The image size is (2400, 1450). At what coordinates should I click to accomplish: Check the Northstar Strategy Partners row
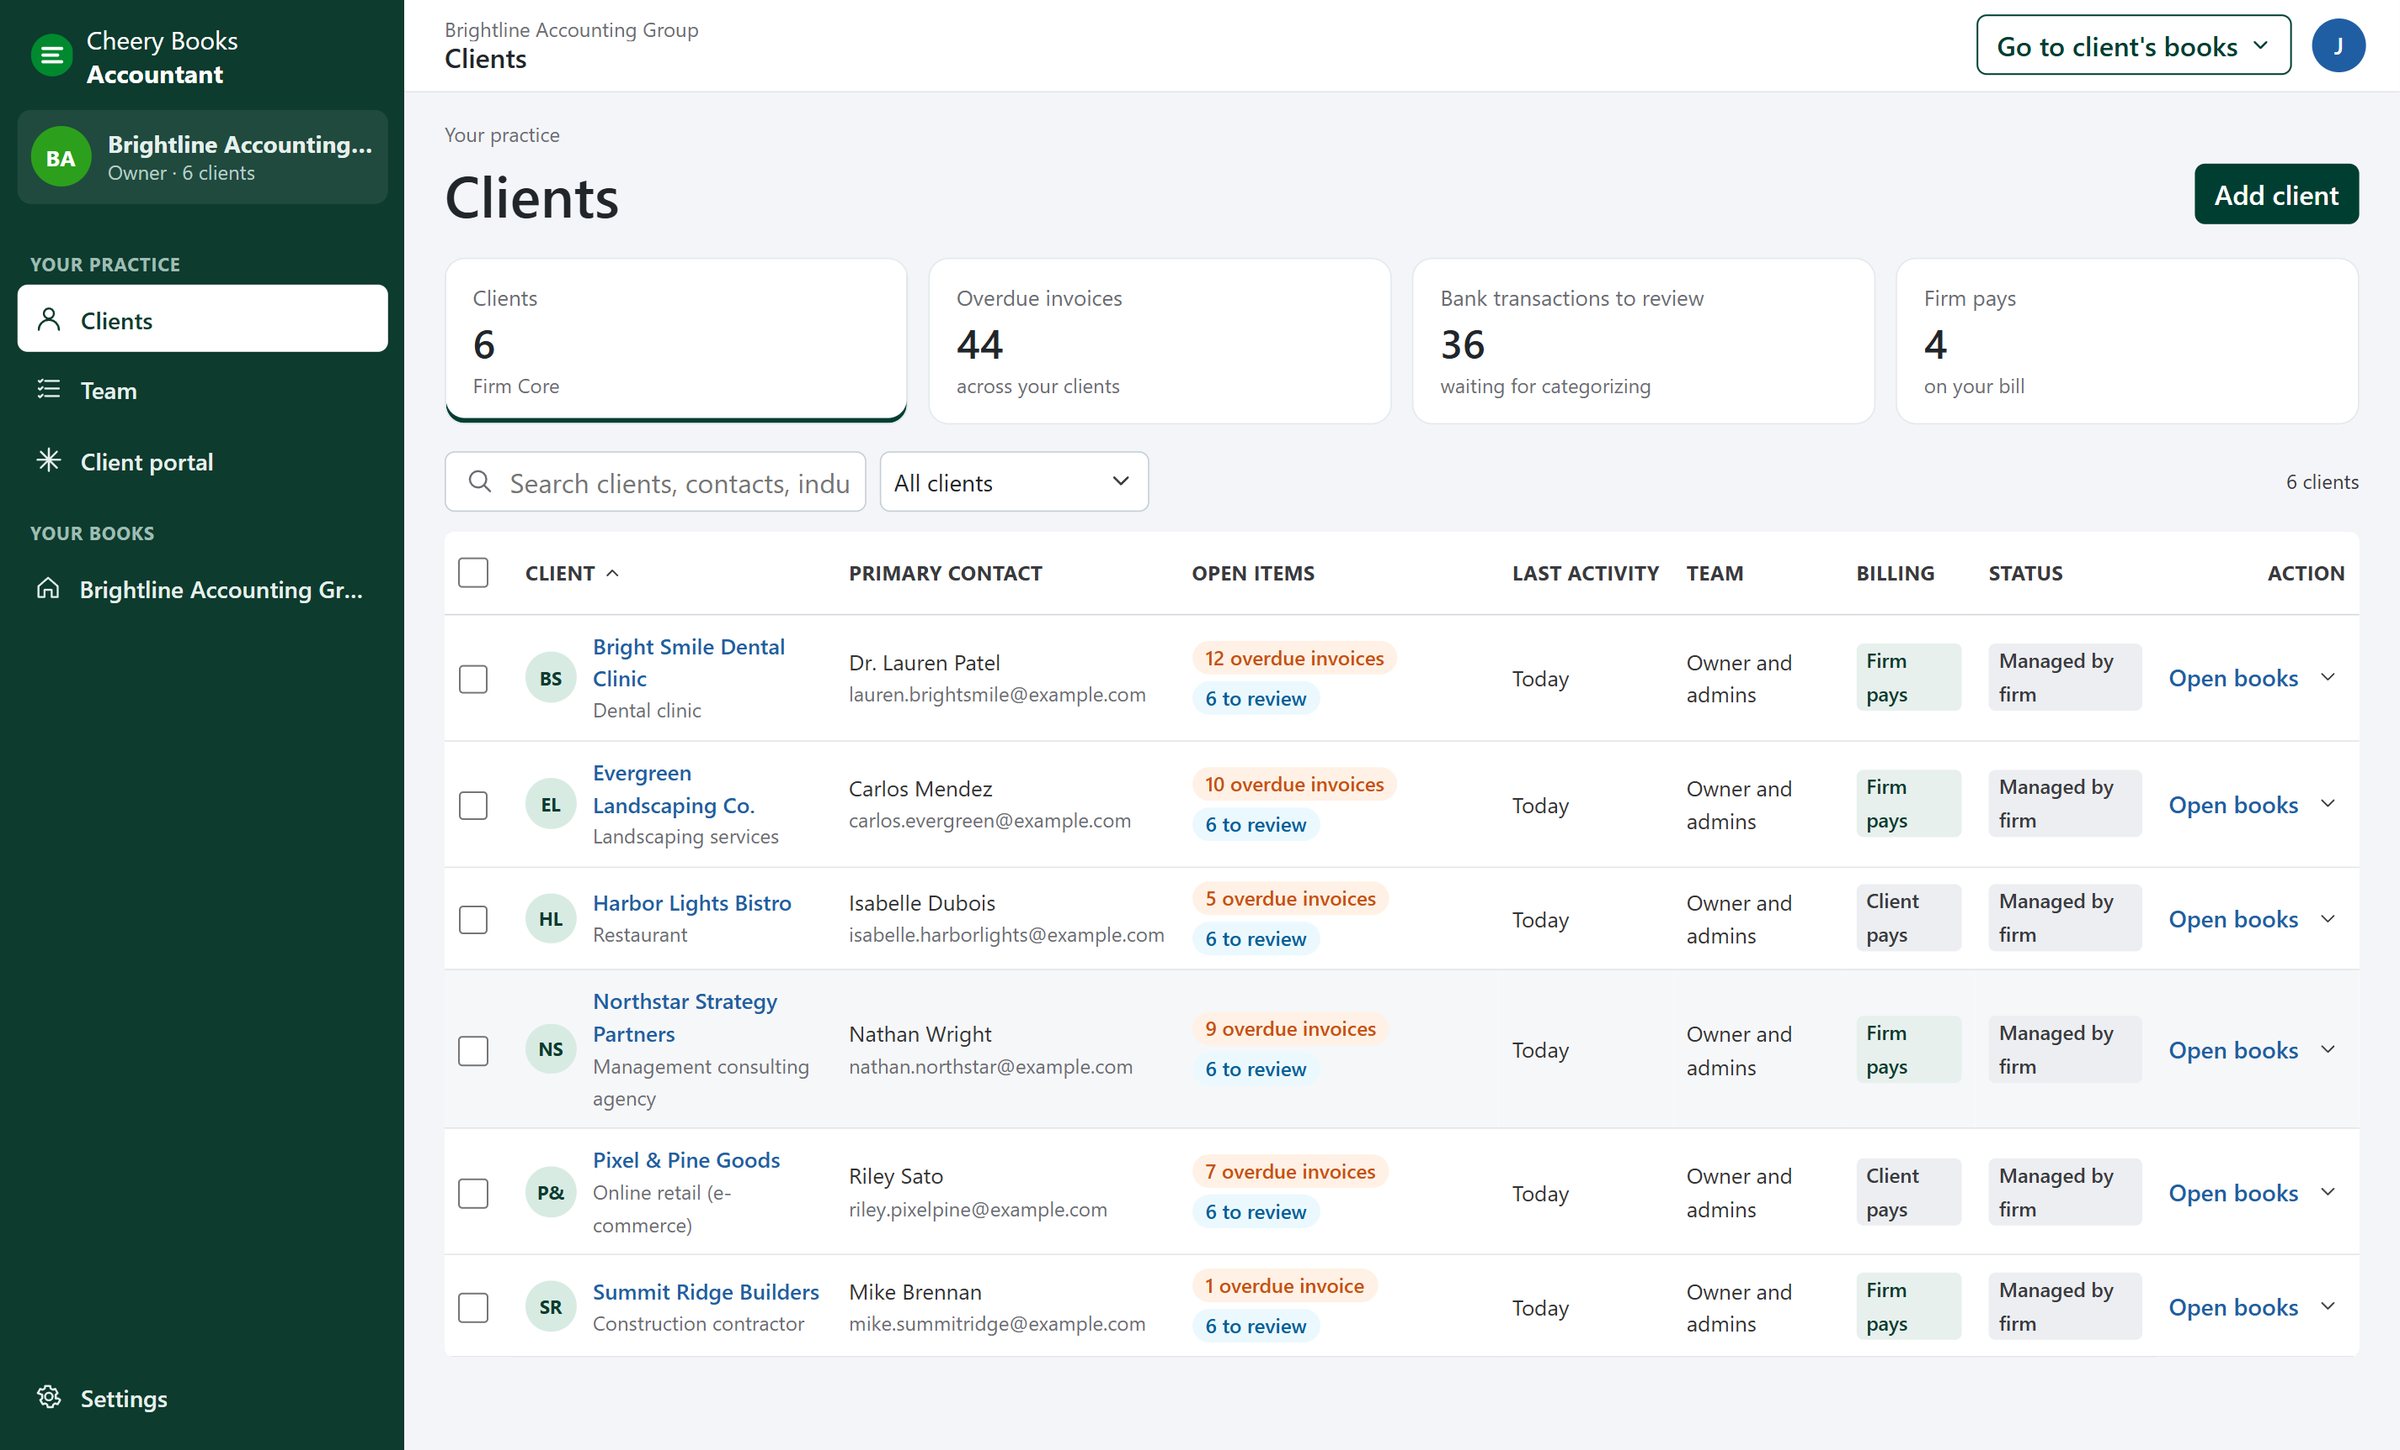473,1050
